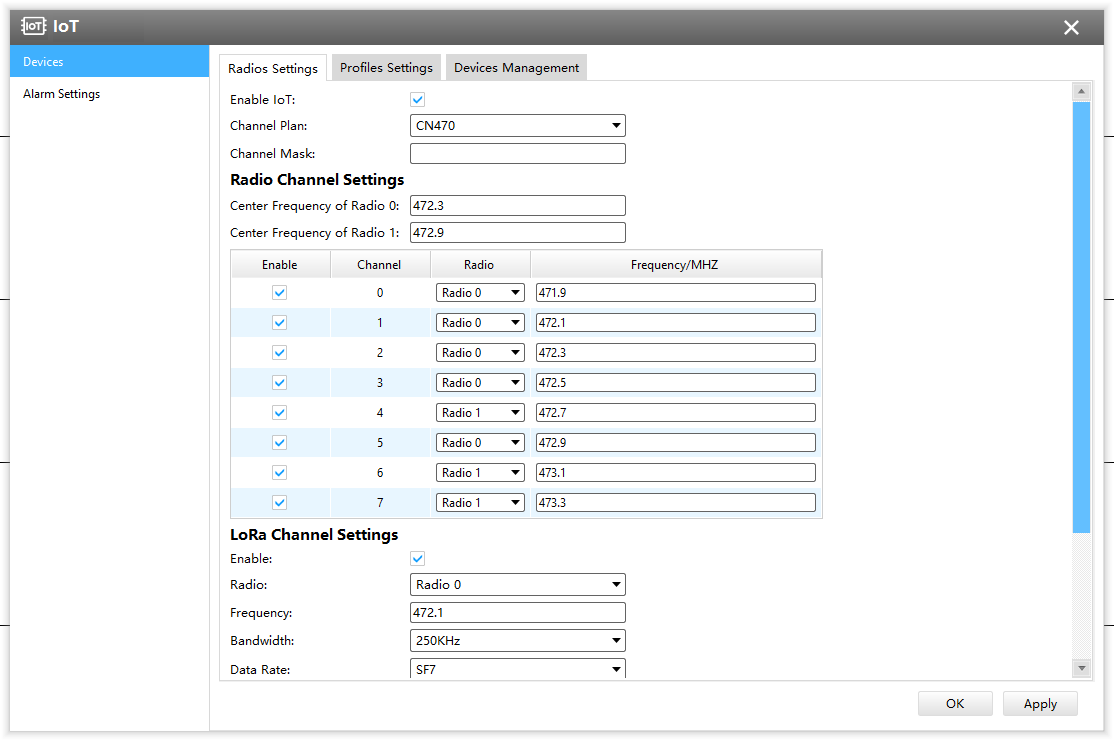Click the Center Frequency of Radio 1 field

(x=518, y=232)
